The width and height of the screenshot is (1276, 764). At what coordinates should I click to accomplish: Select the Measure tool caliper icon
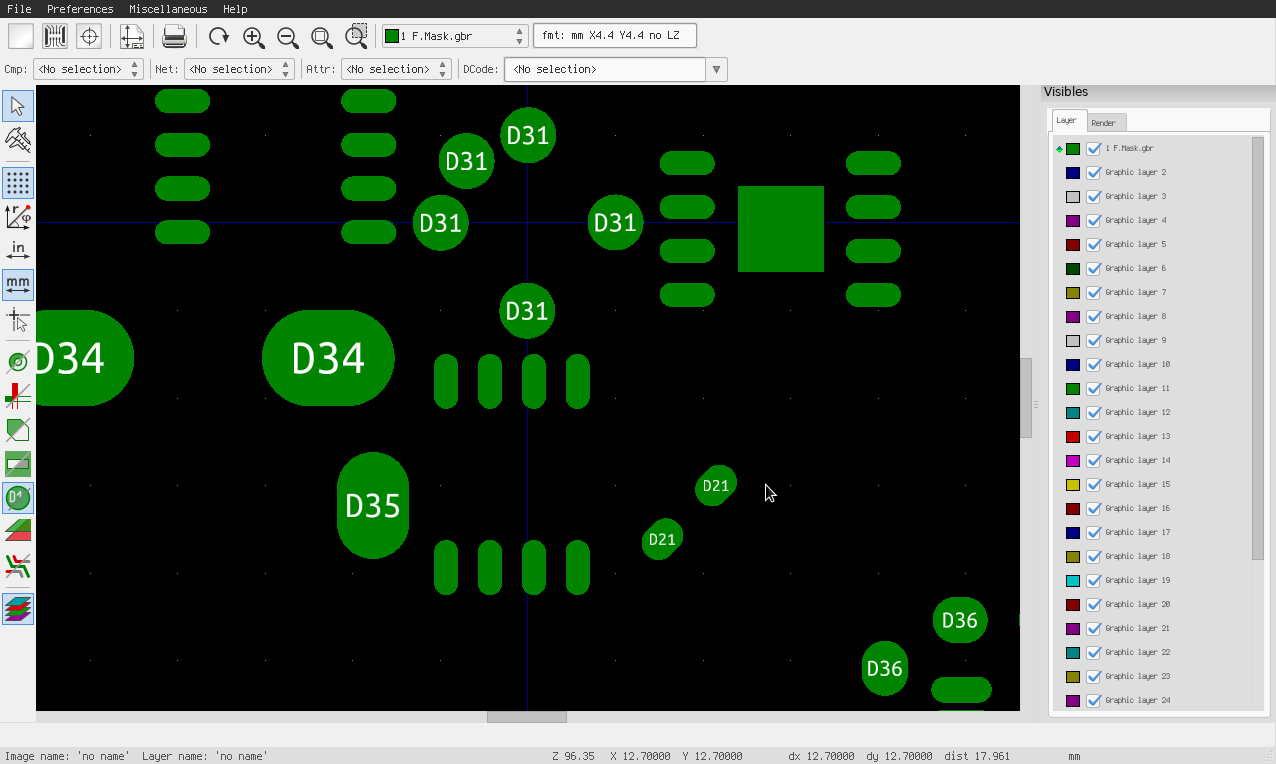(18, 139)
